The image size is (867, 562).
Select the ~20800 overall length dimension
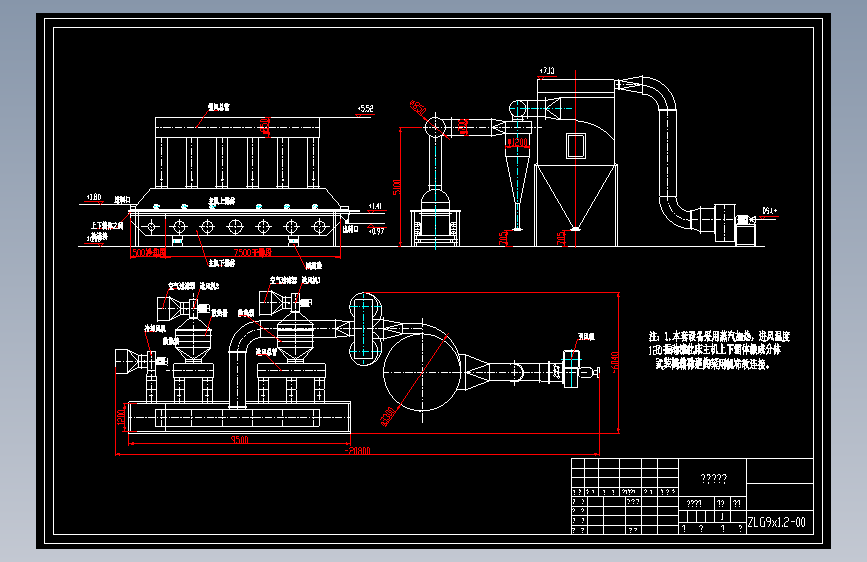pyautogui.click(x=358, y=451)
